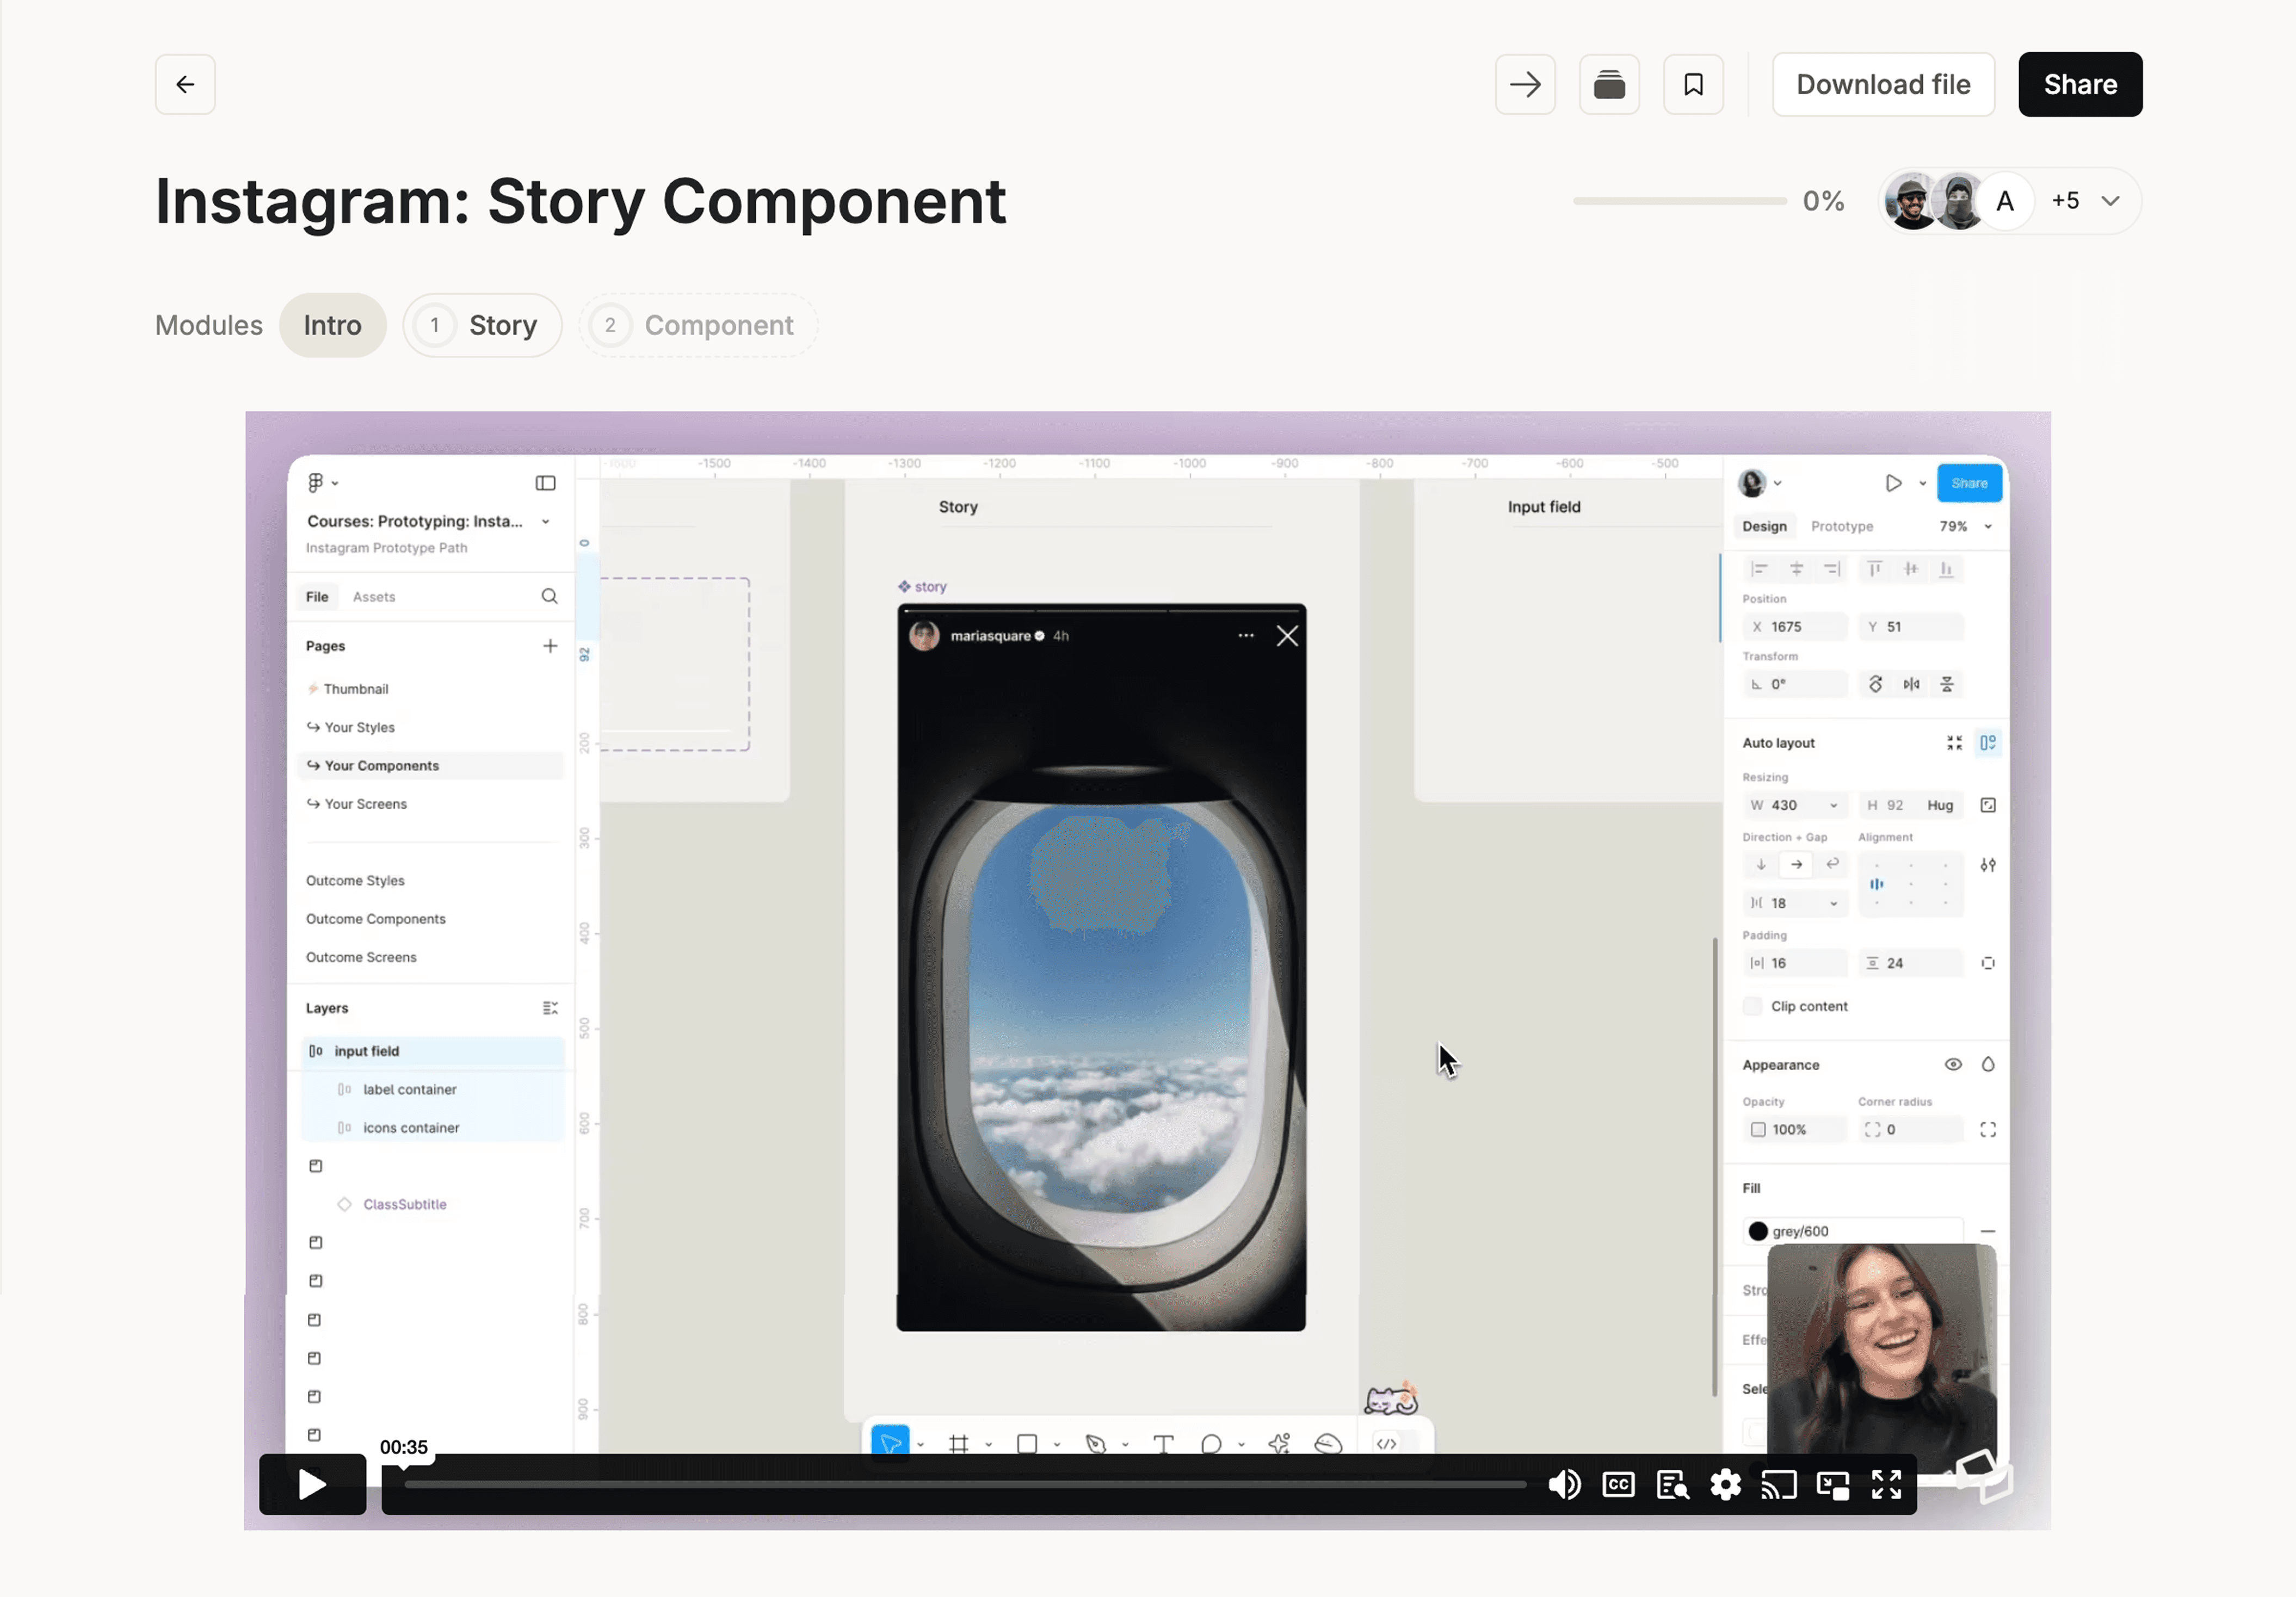
Task: Expand the participants avatar list
Action: point(2110,201)
